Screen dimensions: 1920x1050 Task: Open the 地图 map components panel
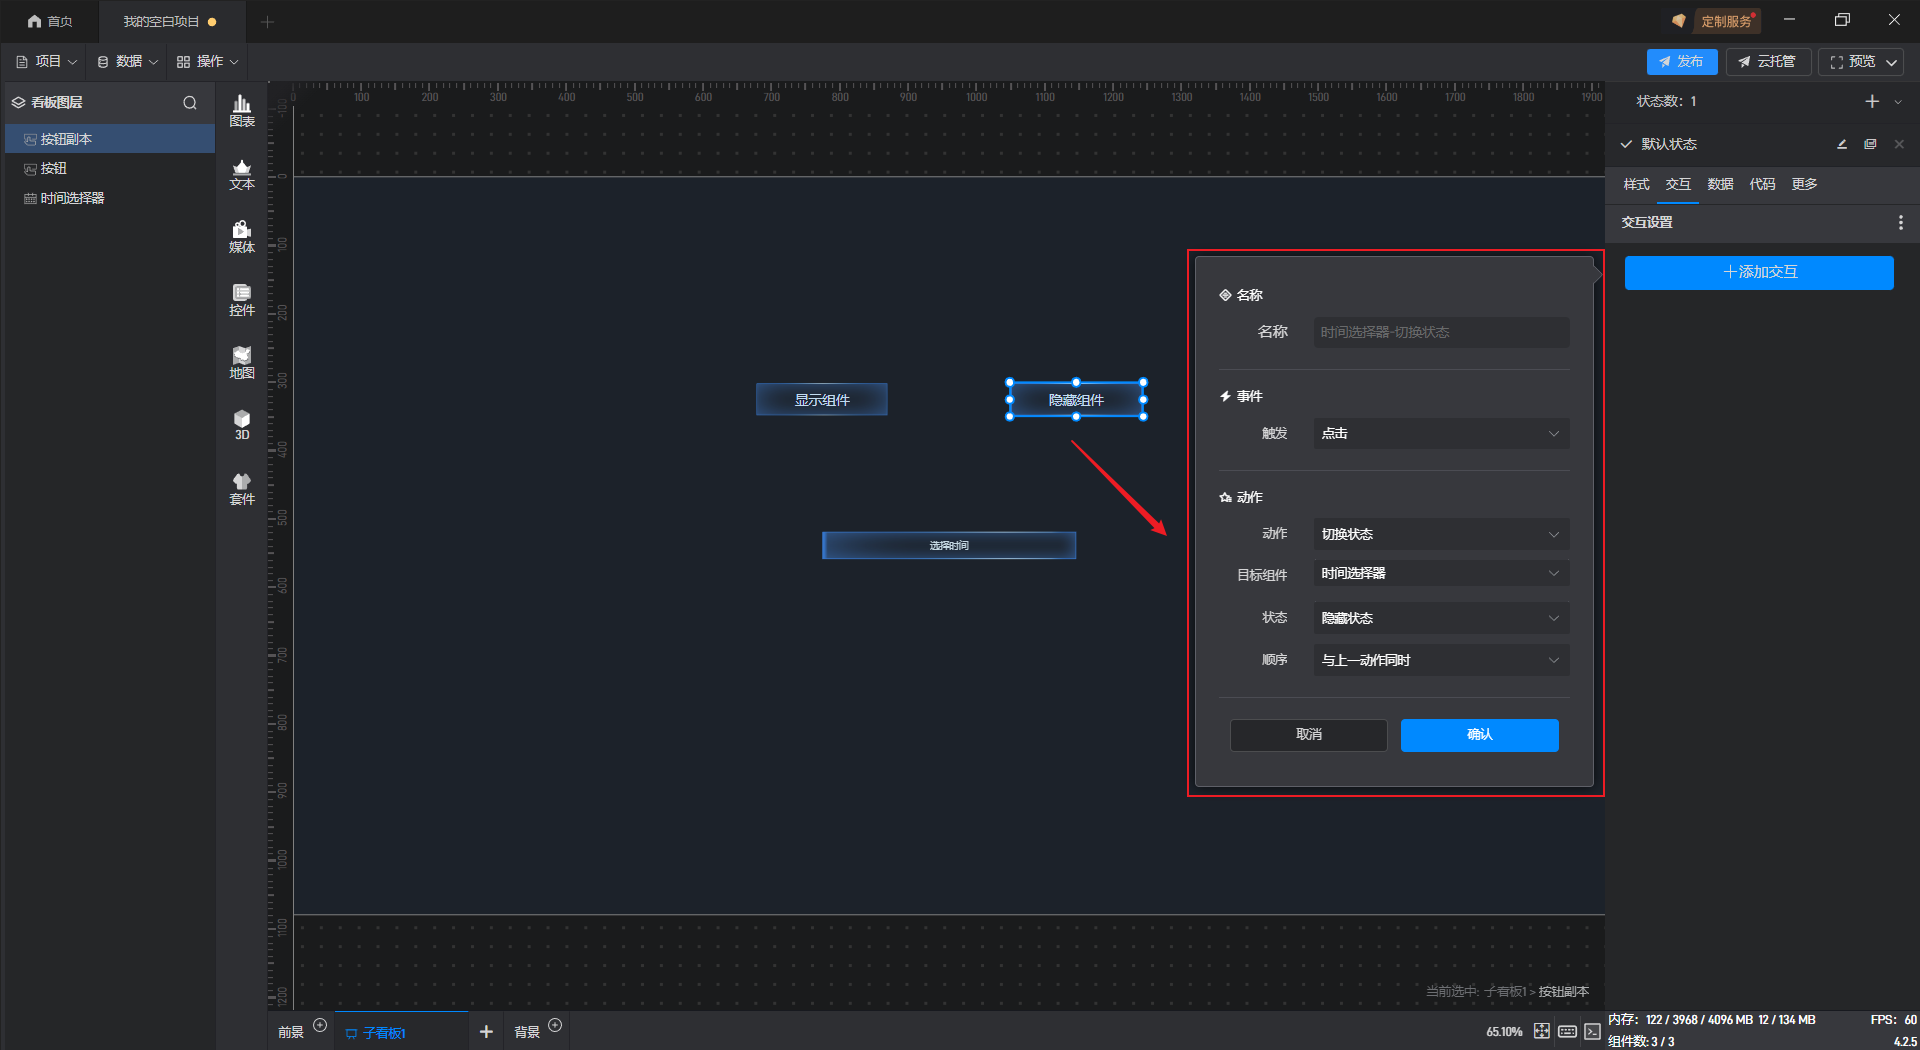click(242, 363)
